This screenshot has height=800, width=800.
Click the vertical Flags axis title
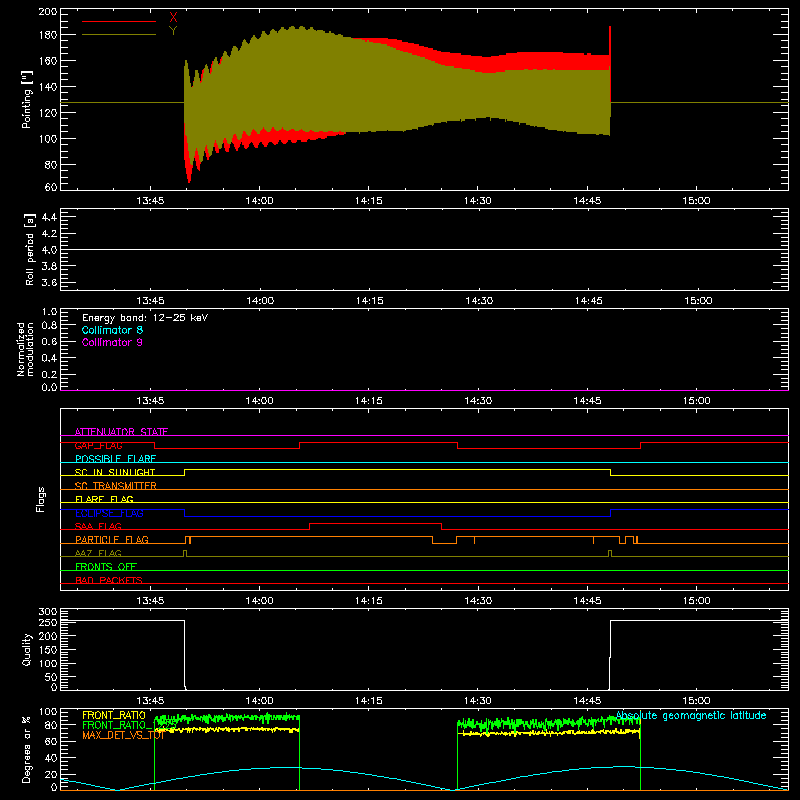(40, 499)
